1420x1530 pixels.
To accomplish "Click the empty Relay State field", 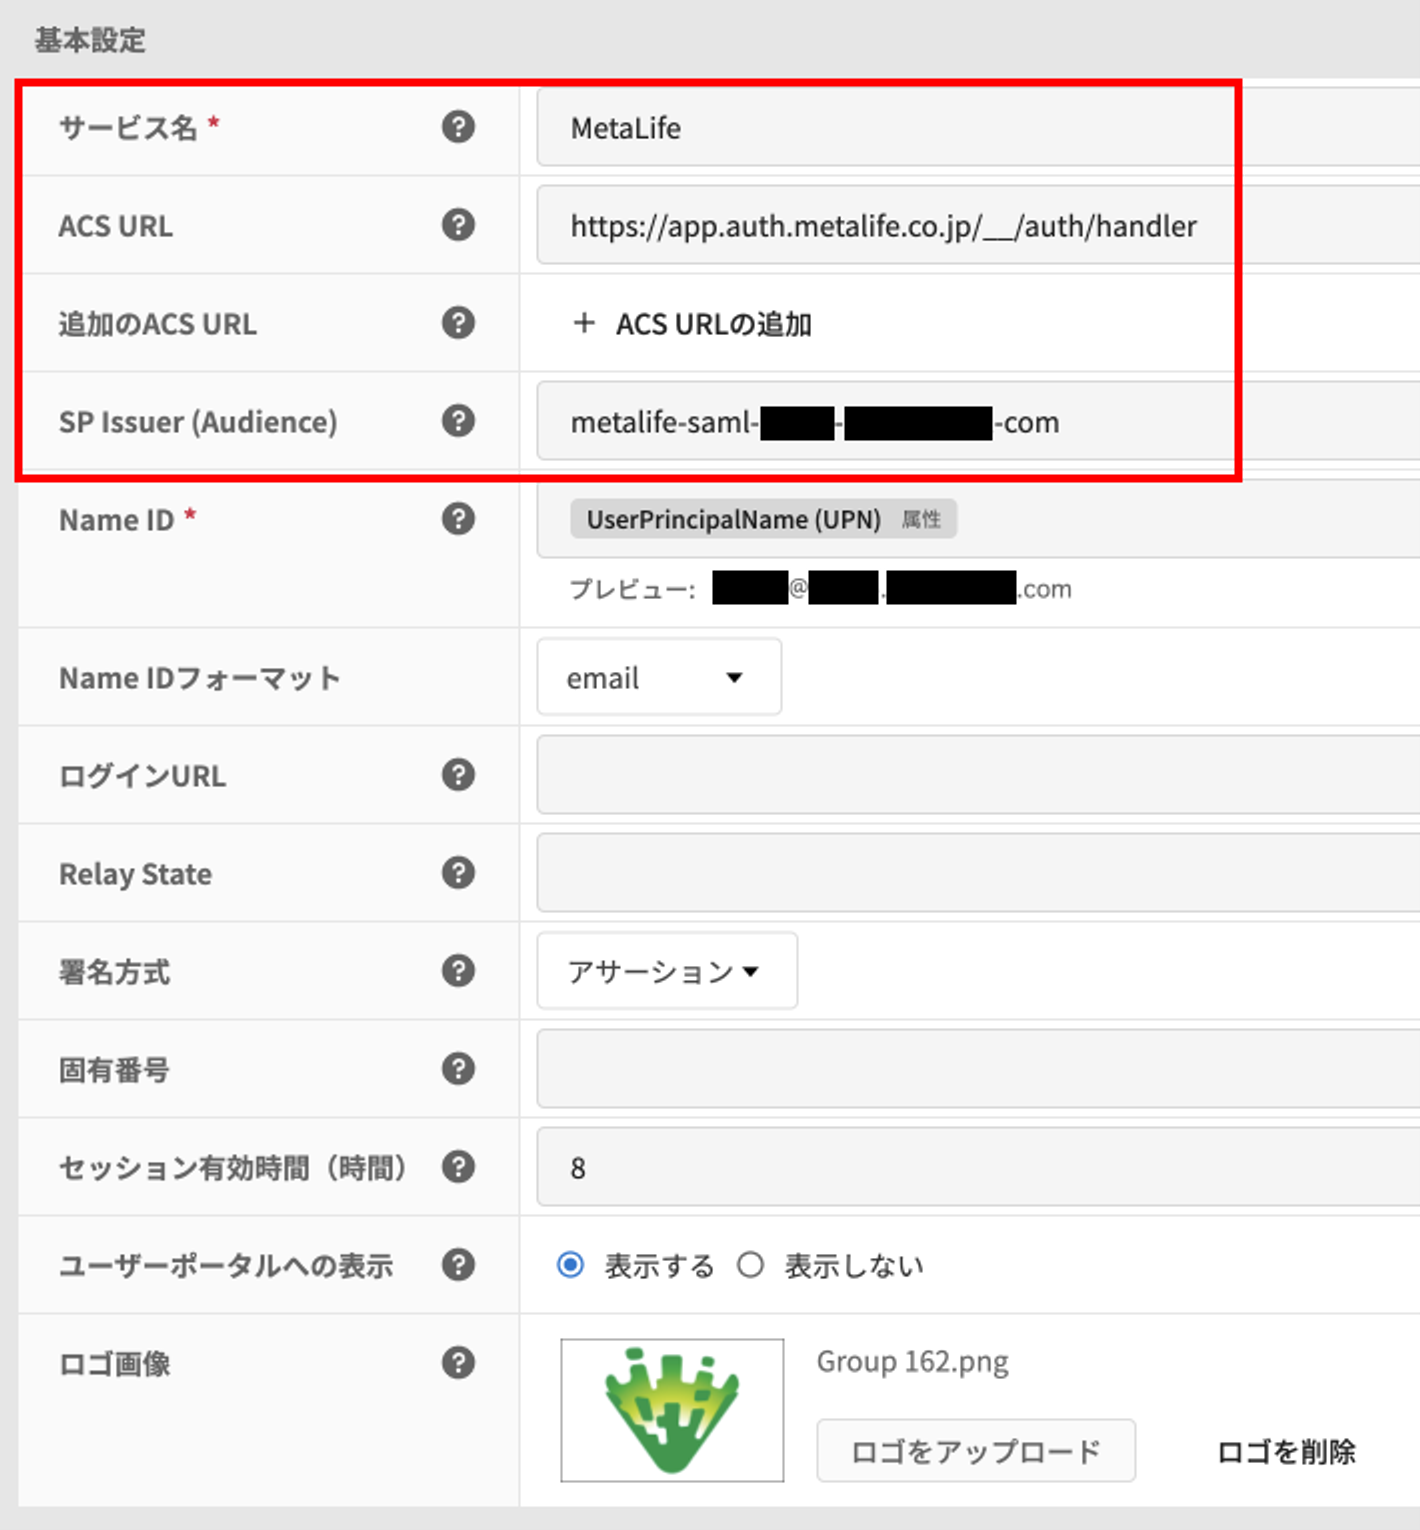I will (978, 873).
